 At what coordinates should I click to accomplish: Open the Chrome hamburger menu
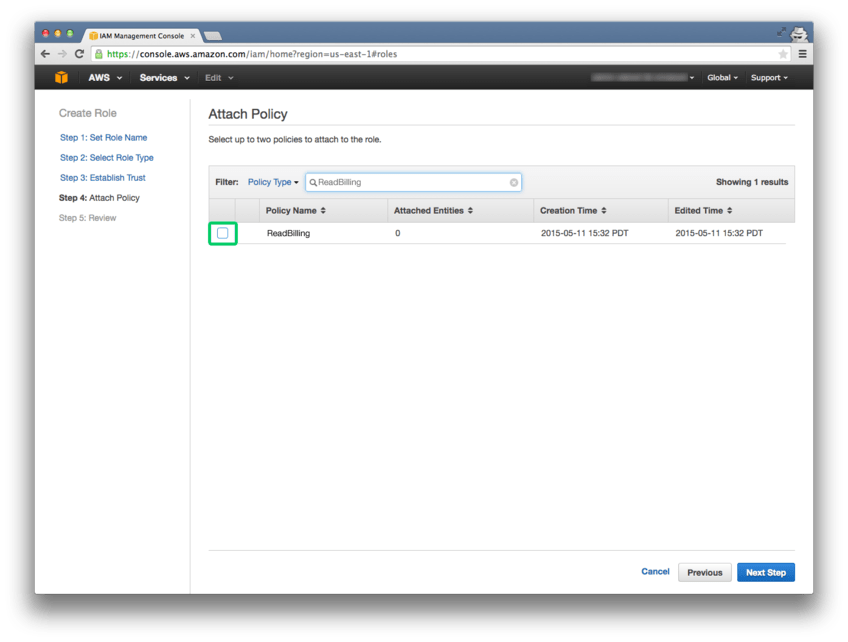(x=803, y=54)
